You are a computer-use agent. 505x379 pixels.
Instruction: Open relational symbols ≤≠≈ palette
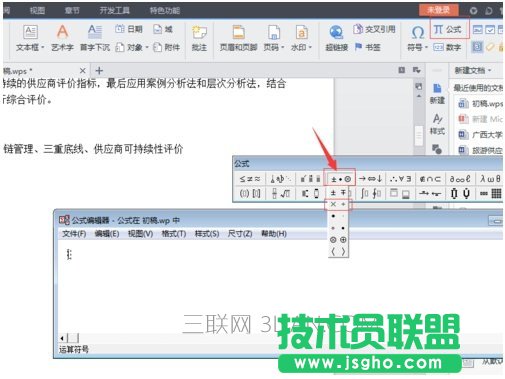250,179
